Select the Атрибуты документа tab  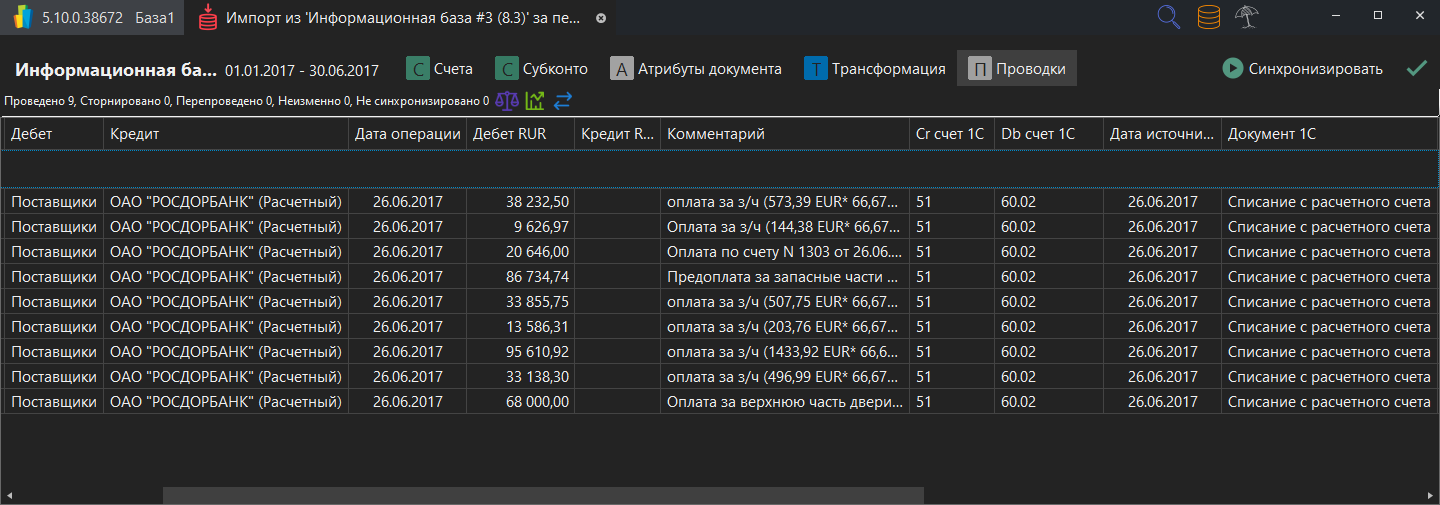696,69
